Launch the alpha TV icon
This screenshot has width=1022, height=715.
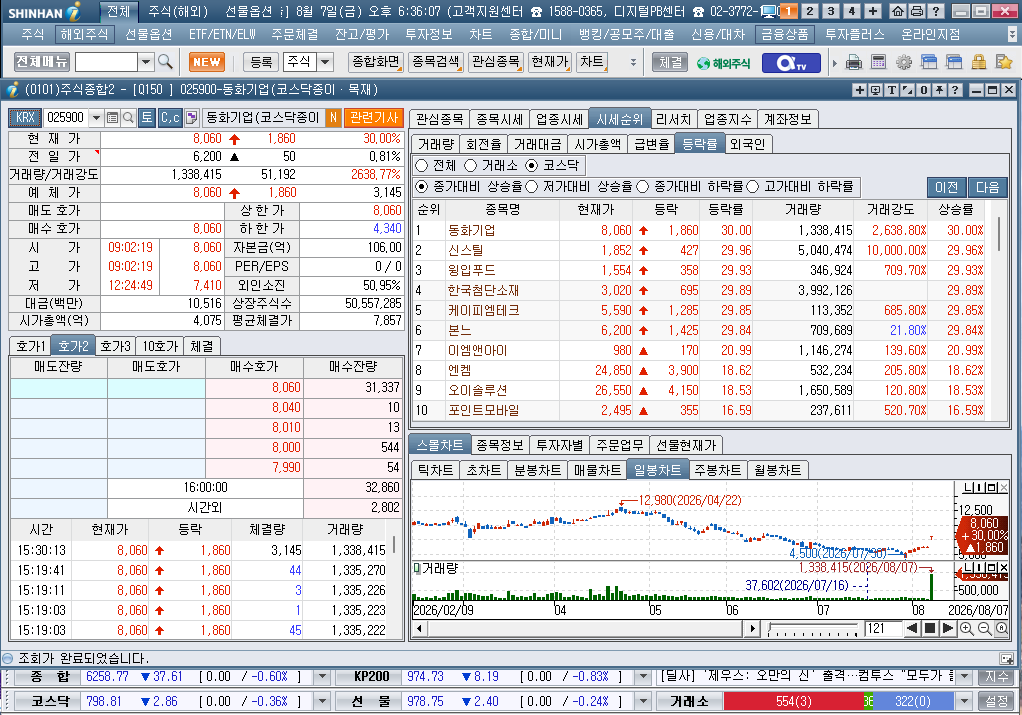tap(791, 63)
